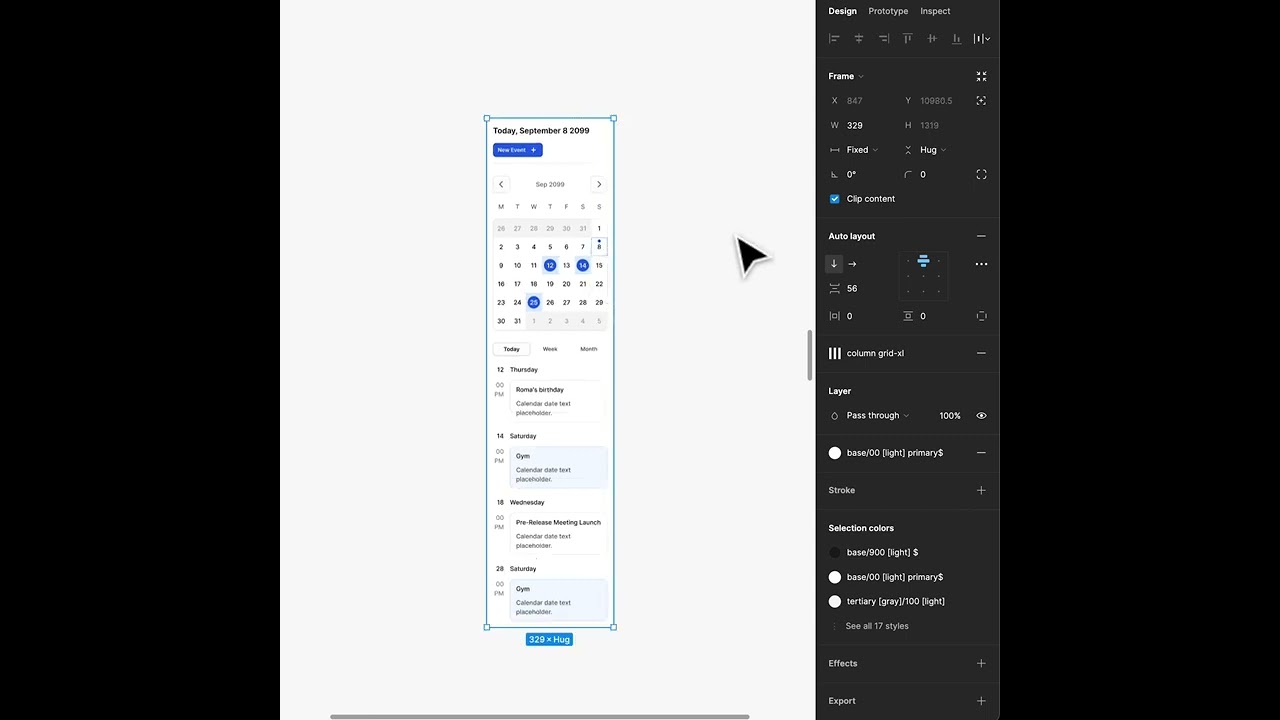Screen dimensions: 1280x720
Task: Click tertiary [gray]/100 [light] color swatch
Action: pos(835,601)
